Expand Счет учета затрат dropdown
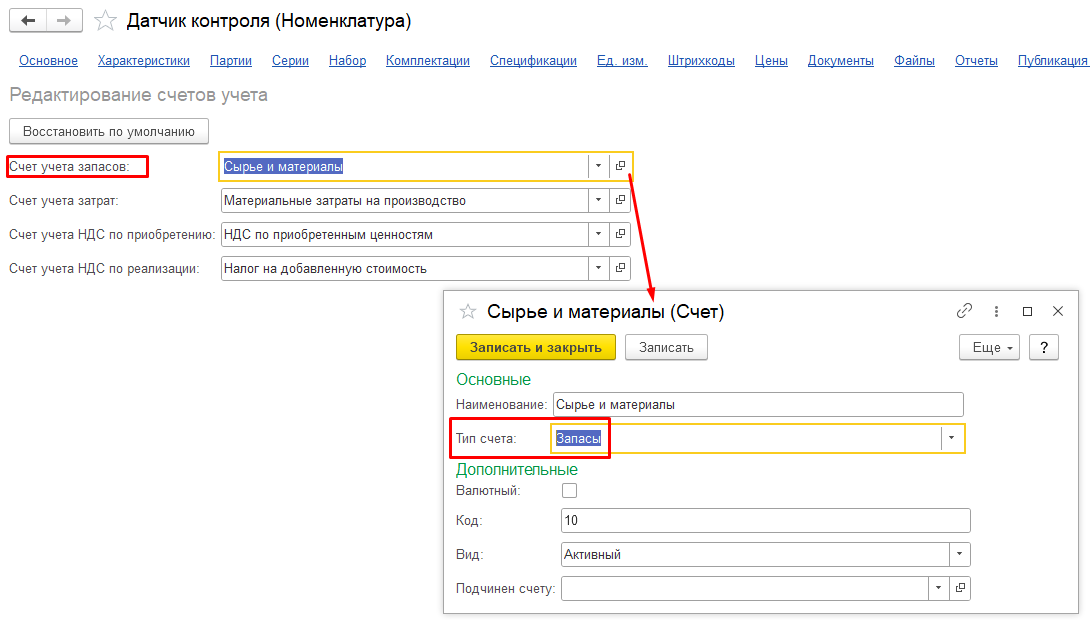This screenshot has height=620, width=1090. click(x=599, y=200)
